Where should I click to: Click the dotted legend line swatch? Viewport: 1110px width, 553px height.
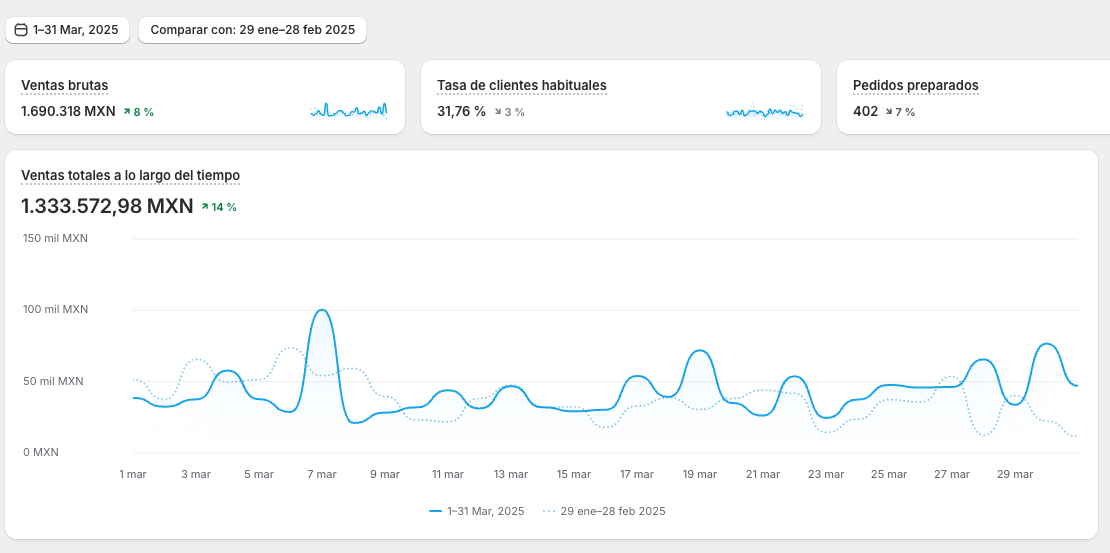(x=549, y=511)
